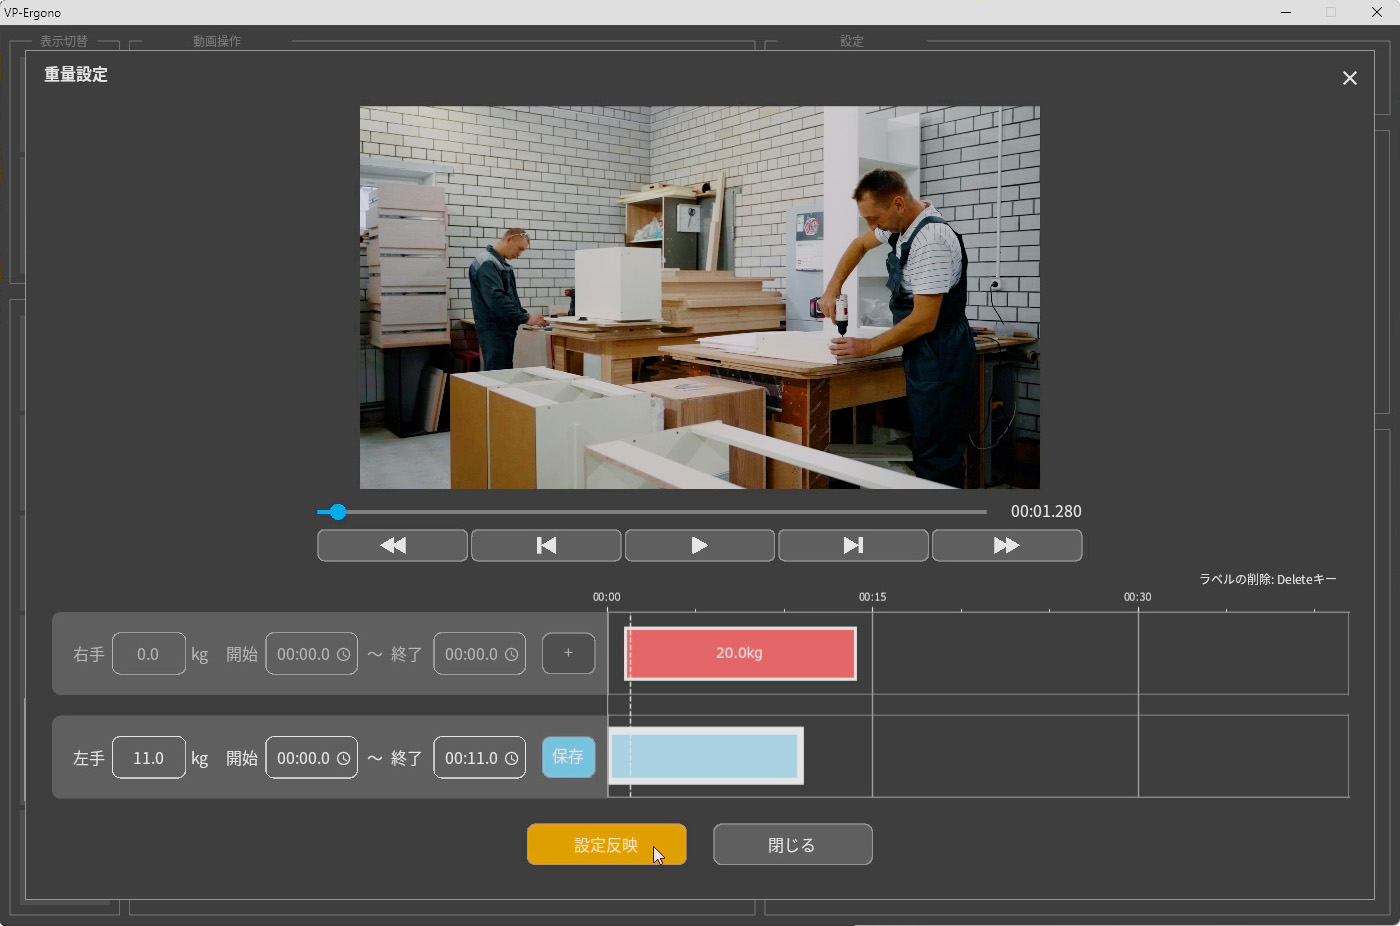Image resolution: width=1400 pixels, height=926 pixels.
Task: Click the left hand weight 11.0 field
Action: click(x=148, y=758)
